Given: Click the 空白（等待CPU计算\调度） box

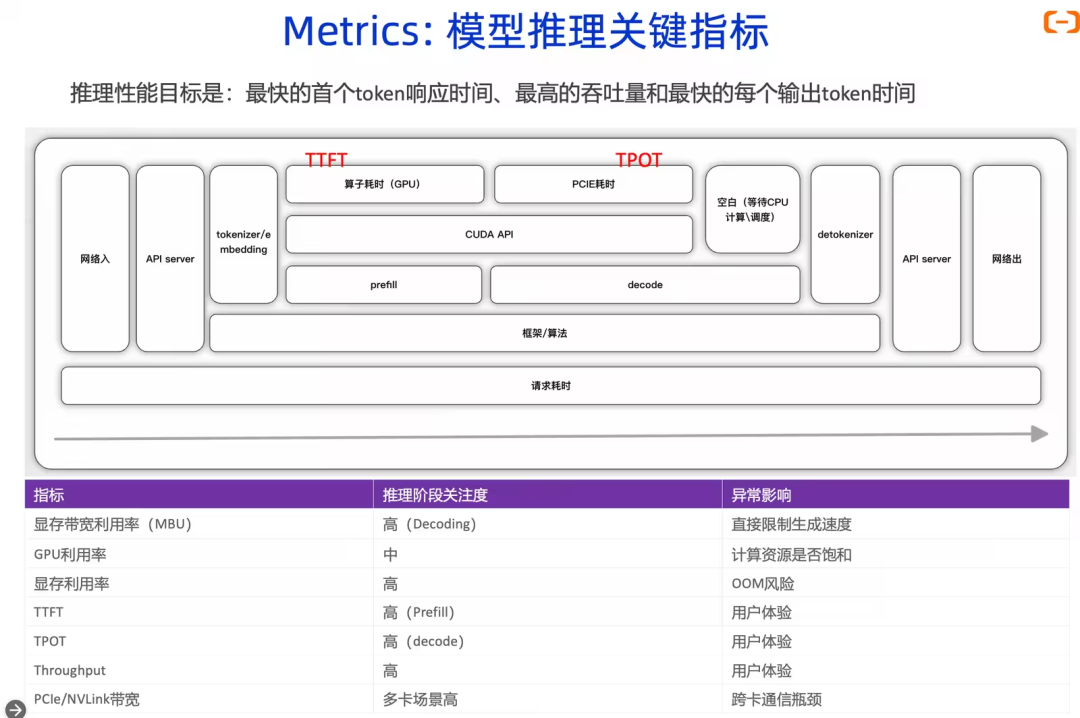Looking at the screenshot, I should coord(752,209).
